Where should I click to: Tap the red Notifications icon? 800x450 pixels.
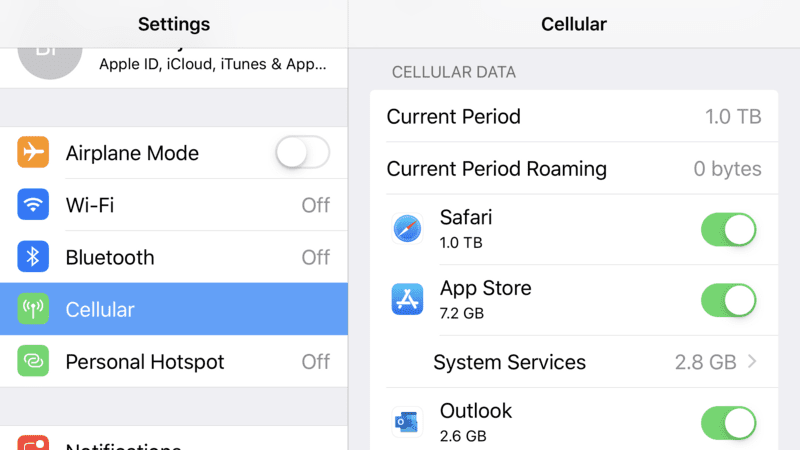33,443
